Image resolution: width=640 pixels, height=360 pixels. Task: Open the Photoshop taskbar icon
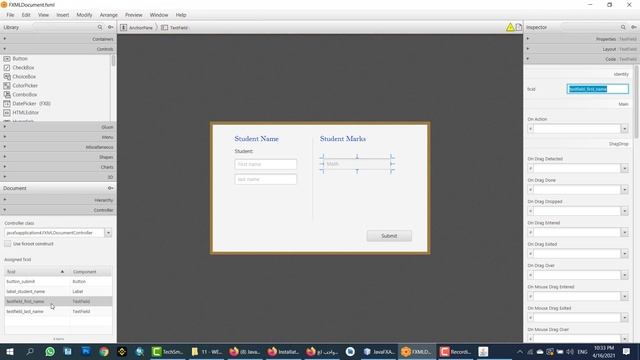point(86,351)
